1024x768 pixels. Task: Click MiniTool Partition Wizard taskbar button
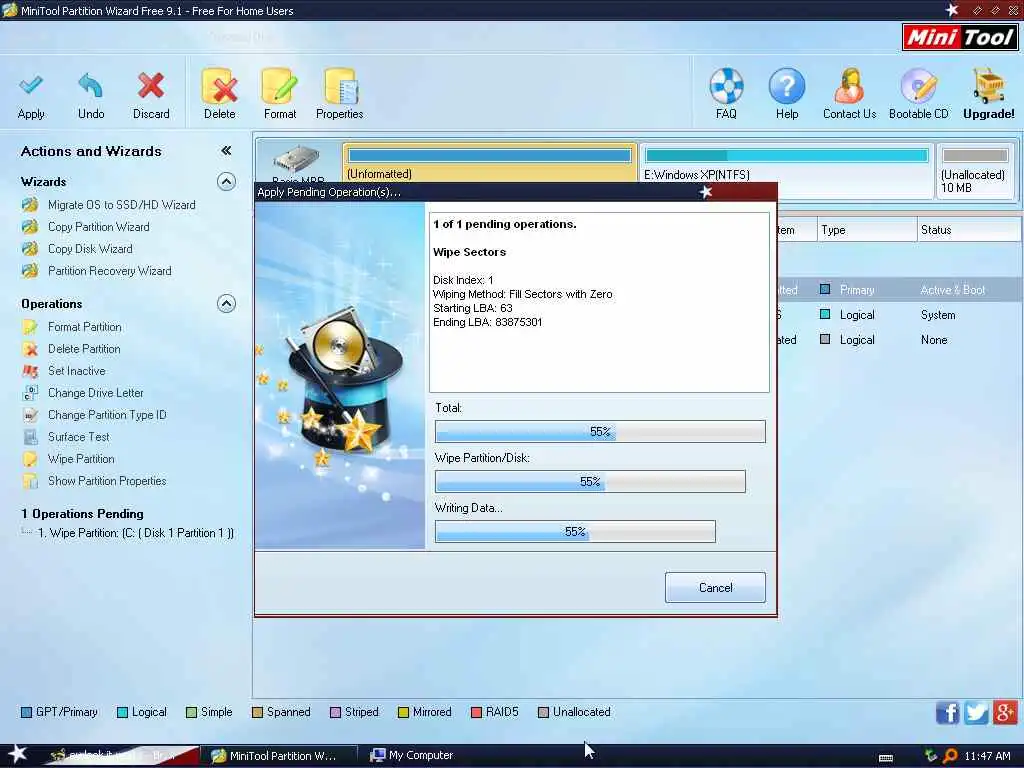pyautogui.click(x=278, y=756)
